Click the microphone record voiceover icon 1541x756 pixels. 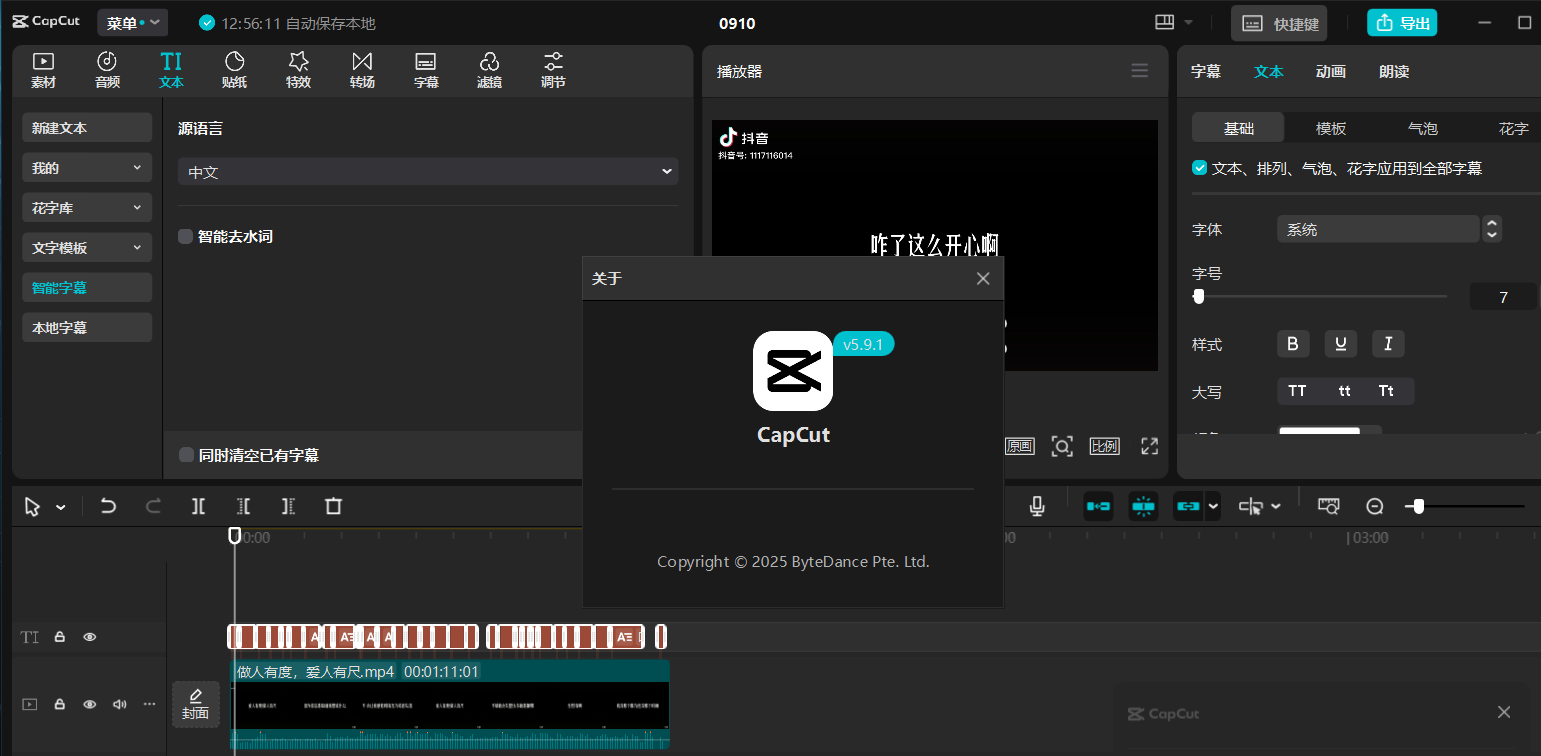1037,506
